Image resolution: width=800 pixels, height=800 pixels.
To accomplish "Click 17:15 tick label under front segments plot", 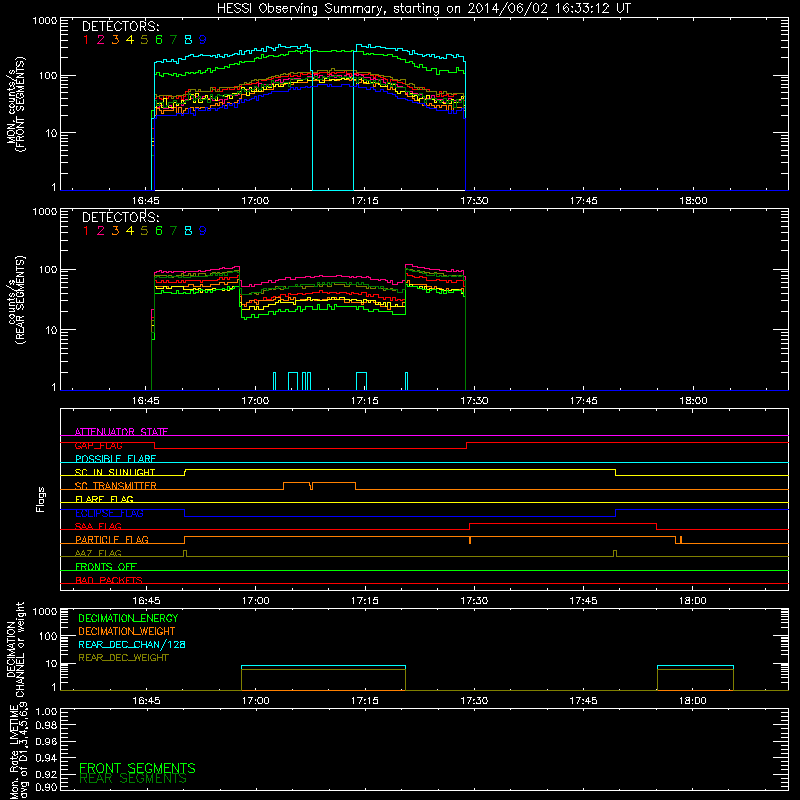I will point(365,201).
